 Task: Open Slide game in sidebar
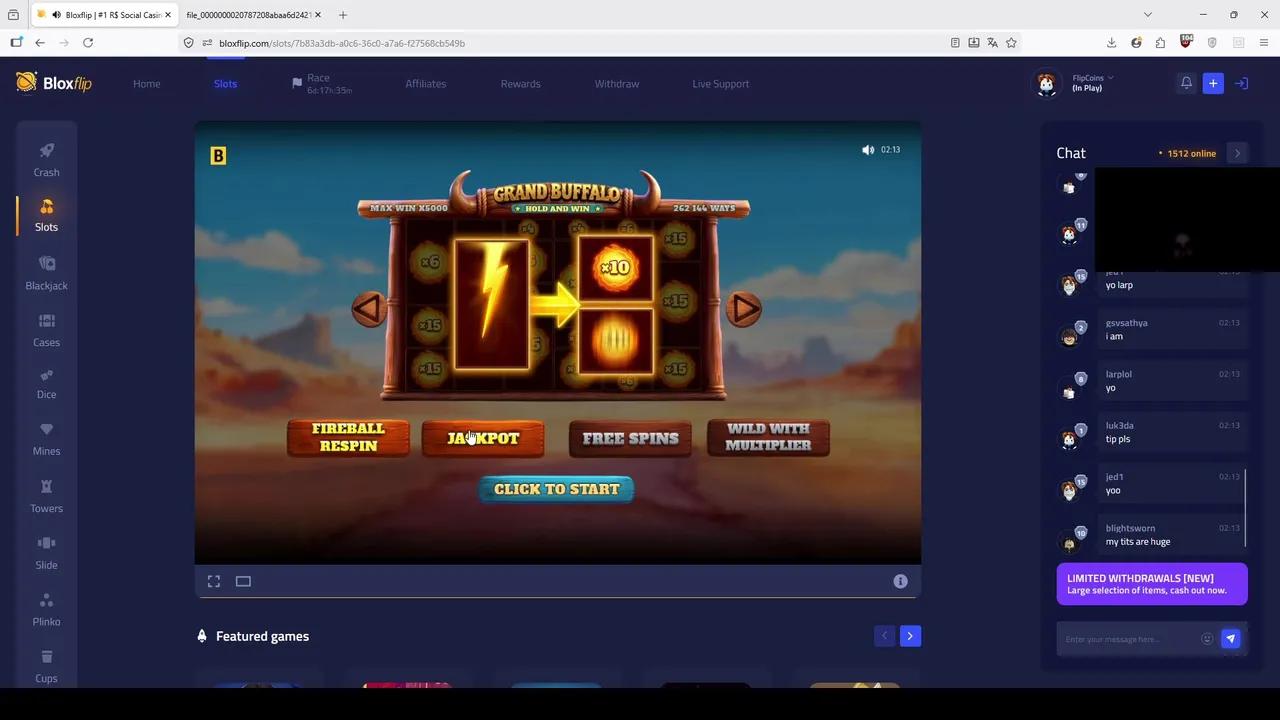coord(46,553)
